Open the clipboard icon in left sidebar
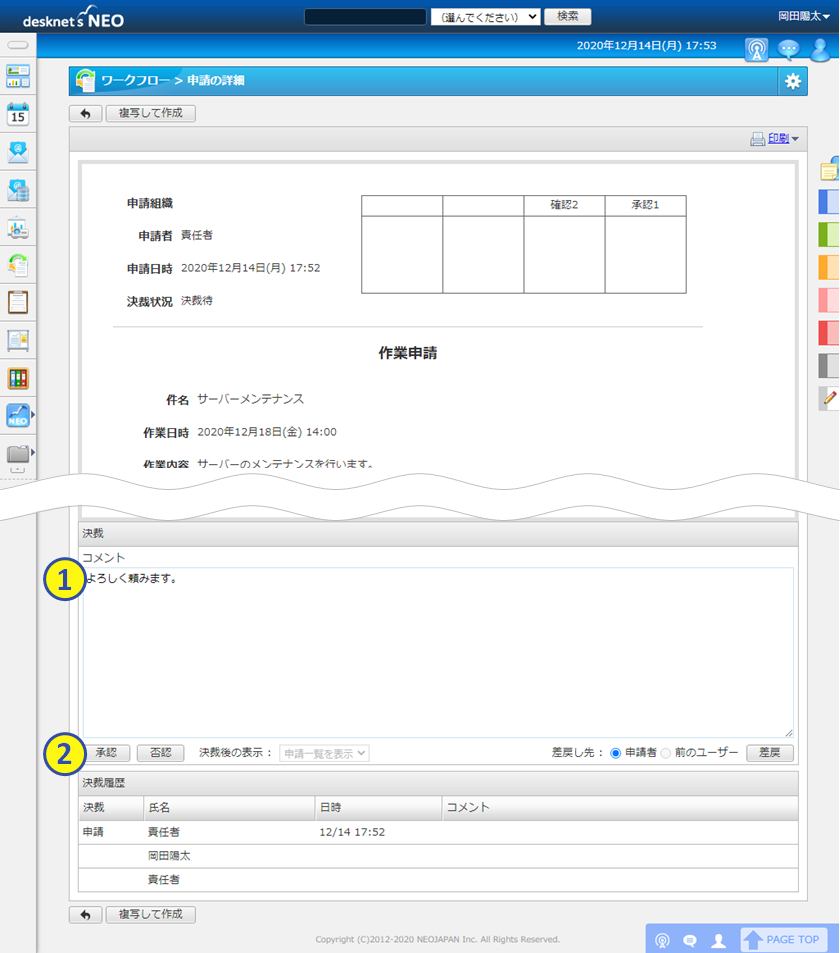The image size is (840, 953). (x=18, y=302)
